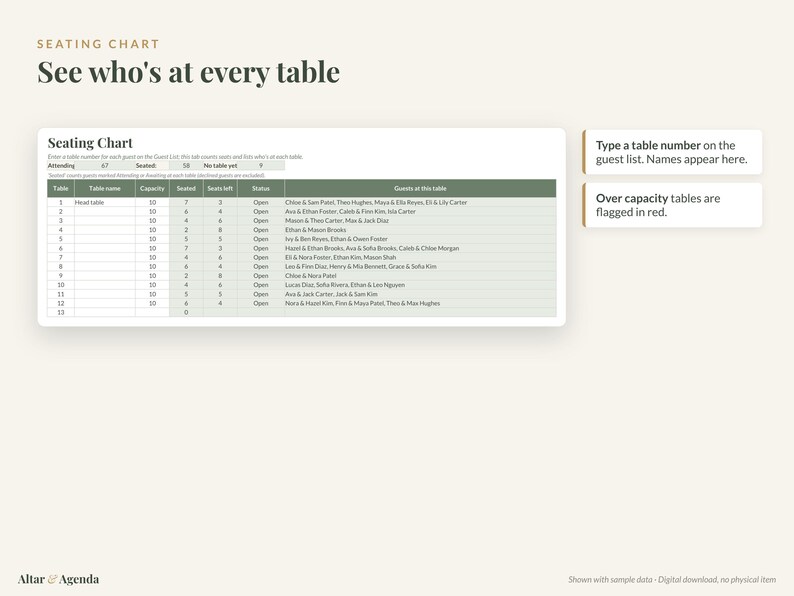The width and height of the screenshot is (794, 596).
Task: Click the empty Table name cell for table 2
Action: tap(105, 211)
